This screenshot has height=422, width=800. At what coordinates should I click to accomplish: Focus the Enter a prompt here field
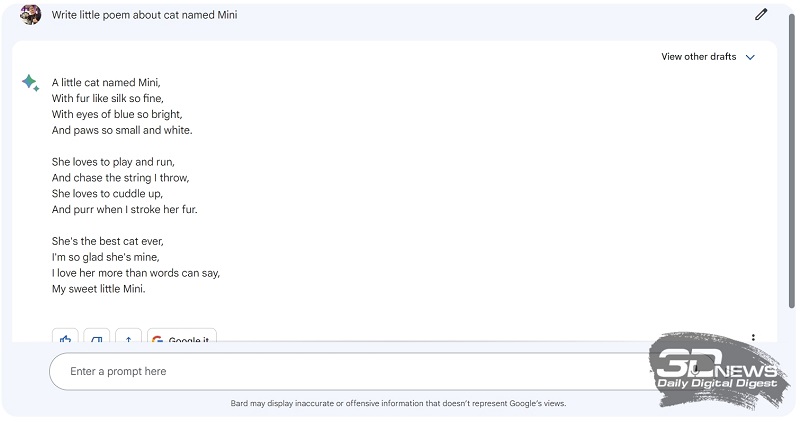pos(340,372)
